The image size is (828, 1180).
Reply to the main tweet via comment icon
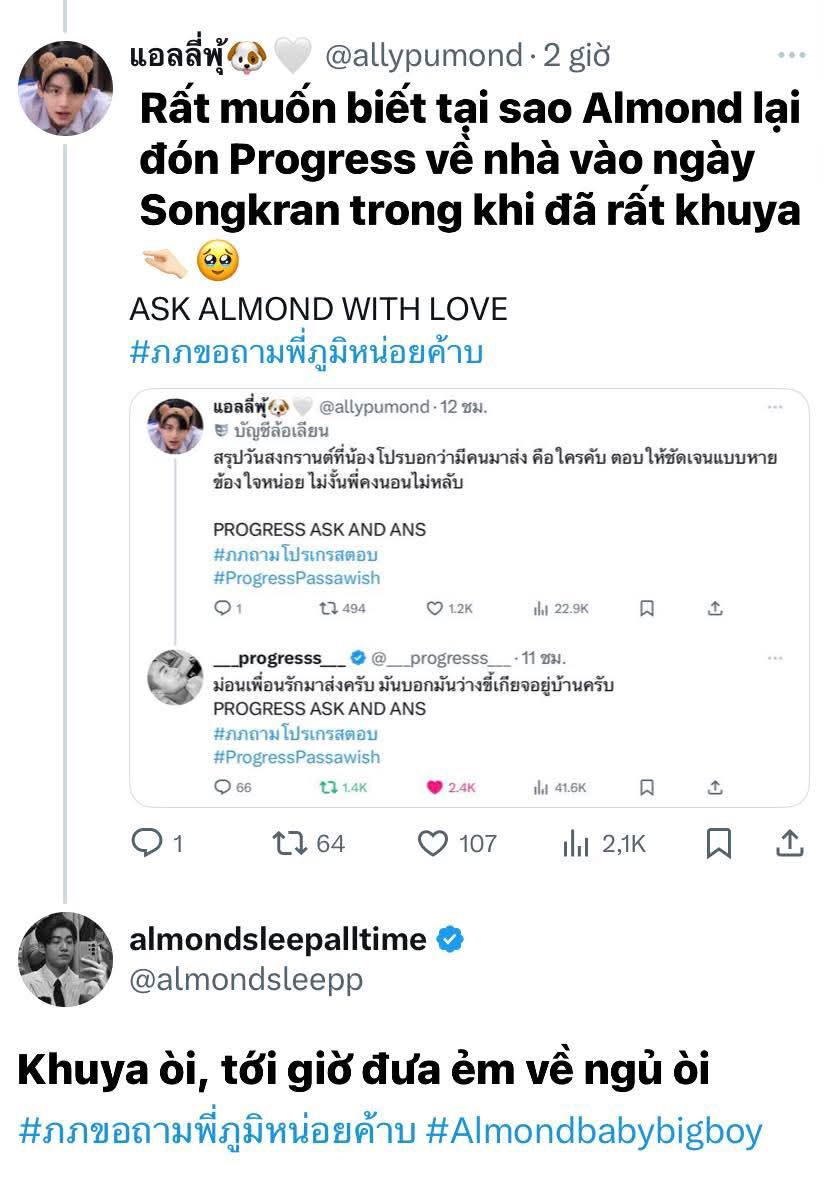148,844
